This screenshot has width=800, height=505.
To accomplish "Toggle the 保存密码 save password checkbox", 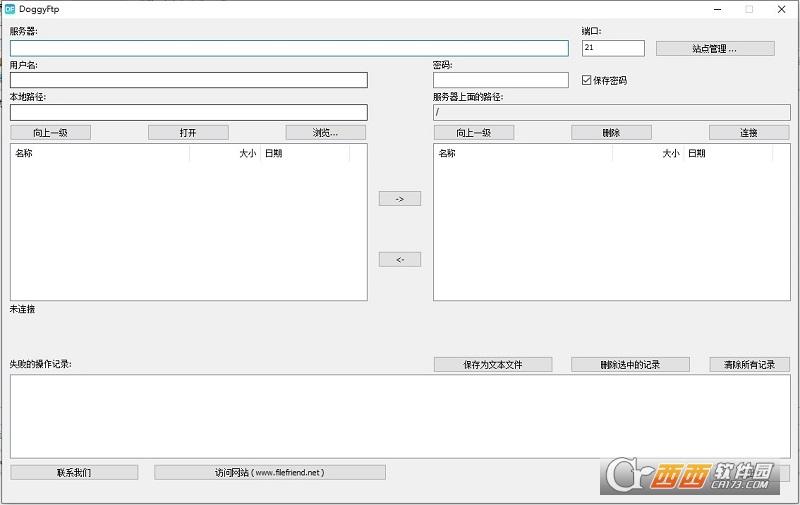I will (587, 80).
